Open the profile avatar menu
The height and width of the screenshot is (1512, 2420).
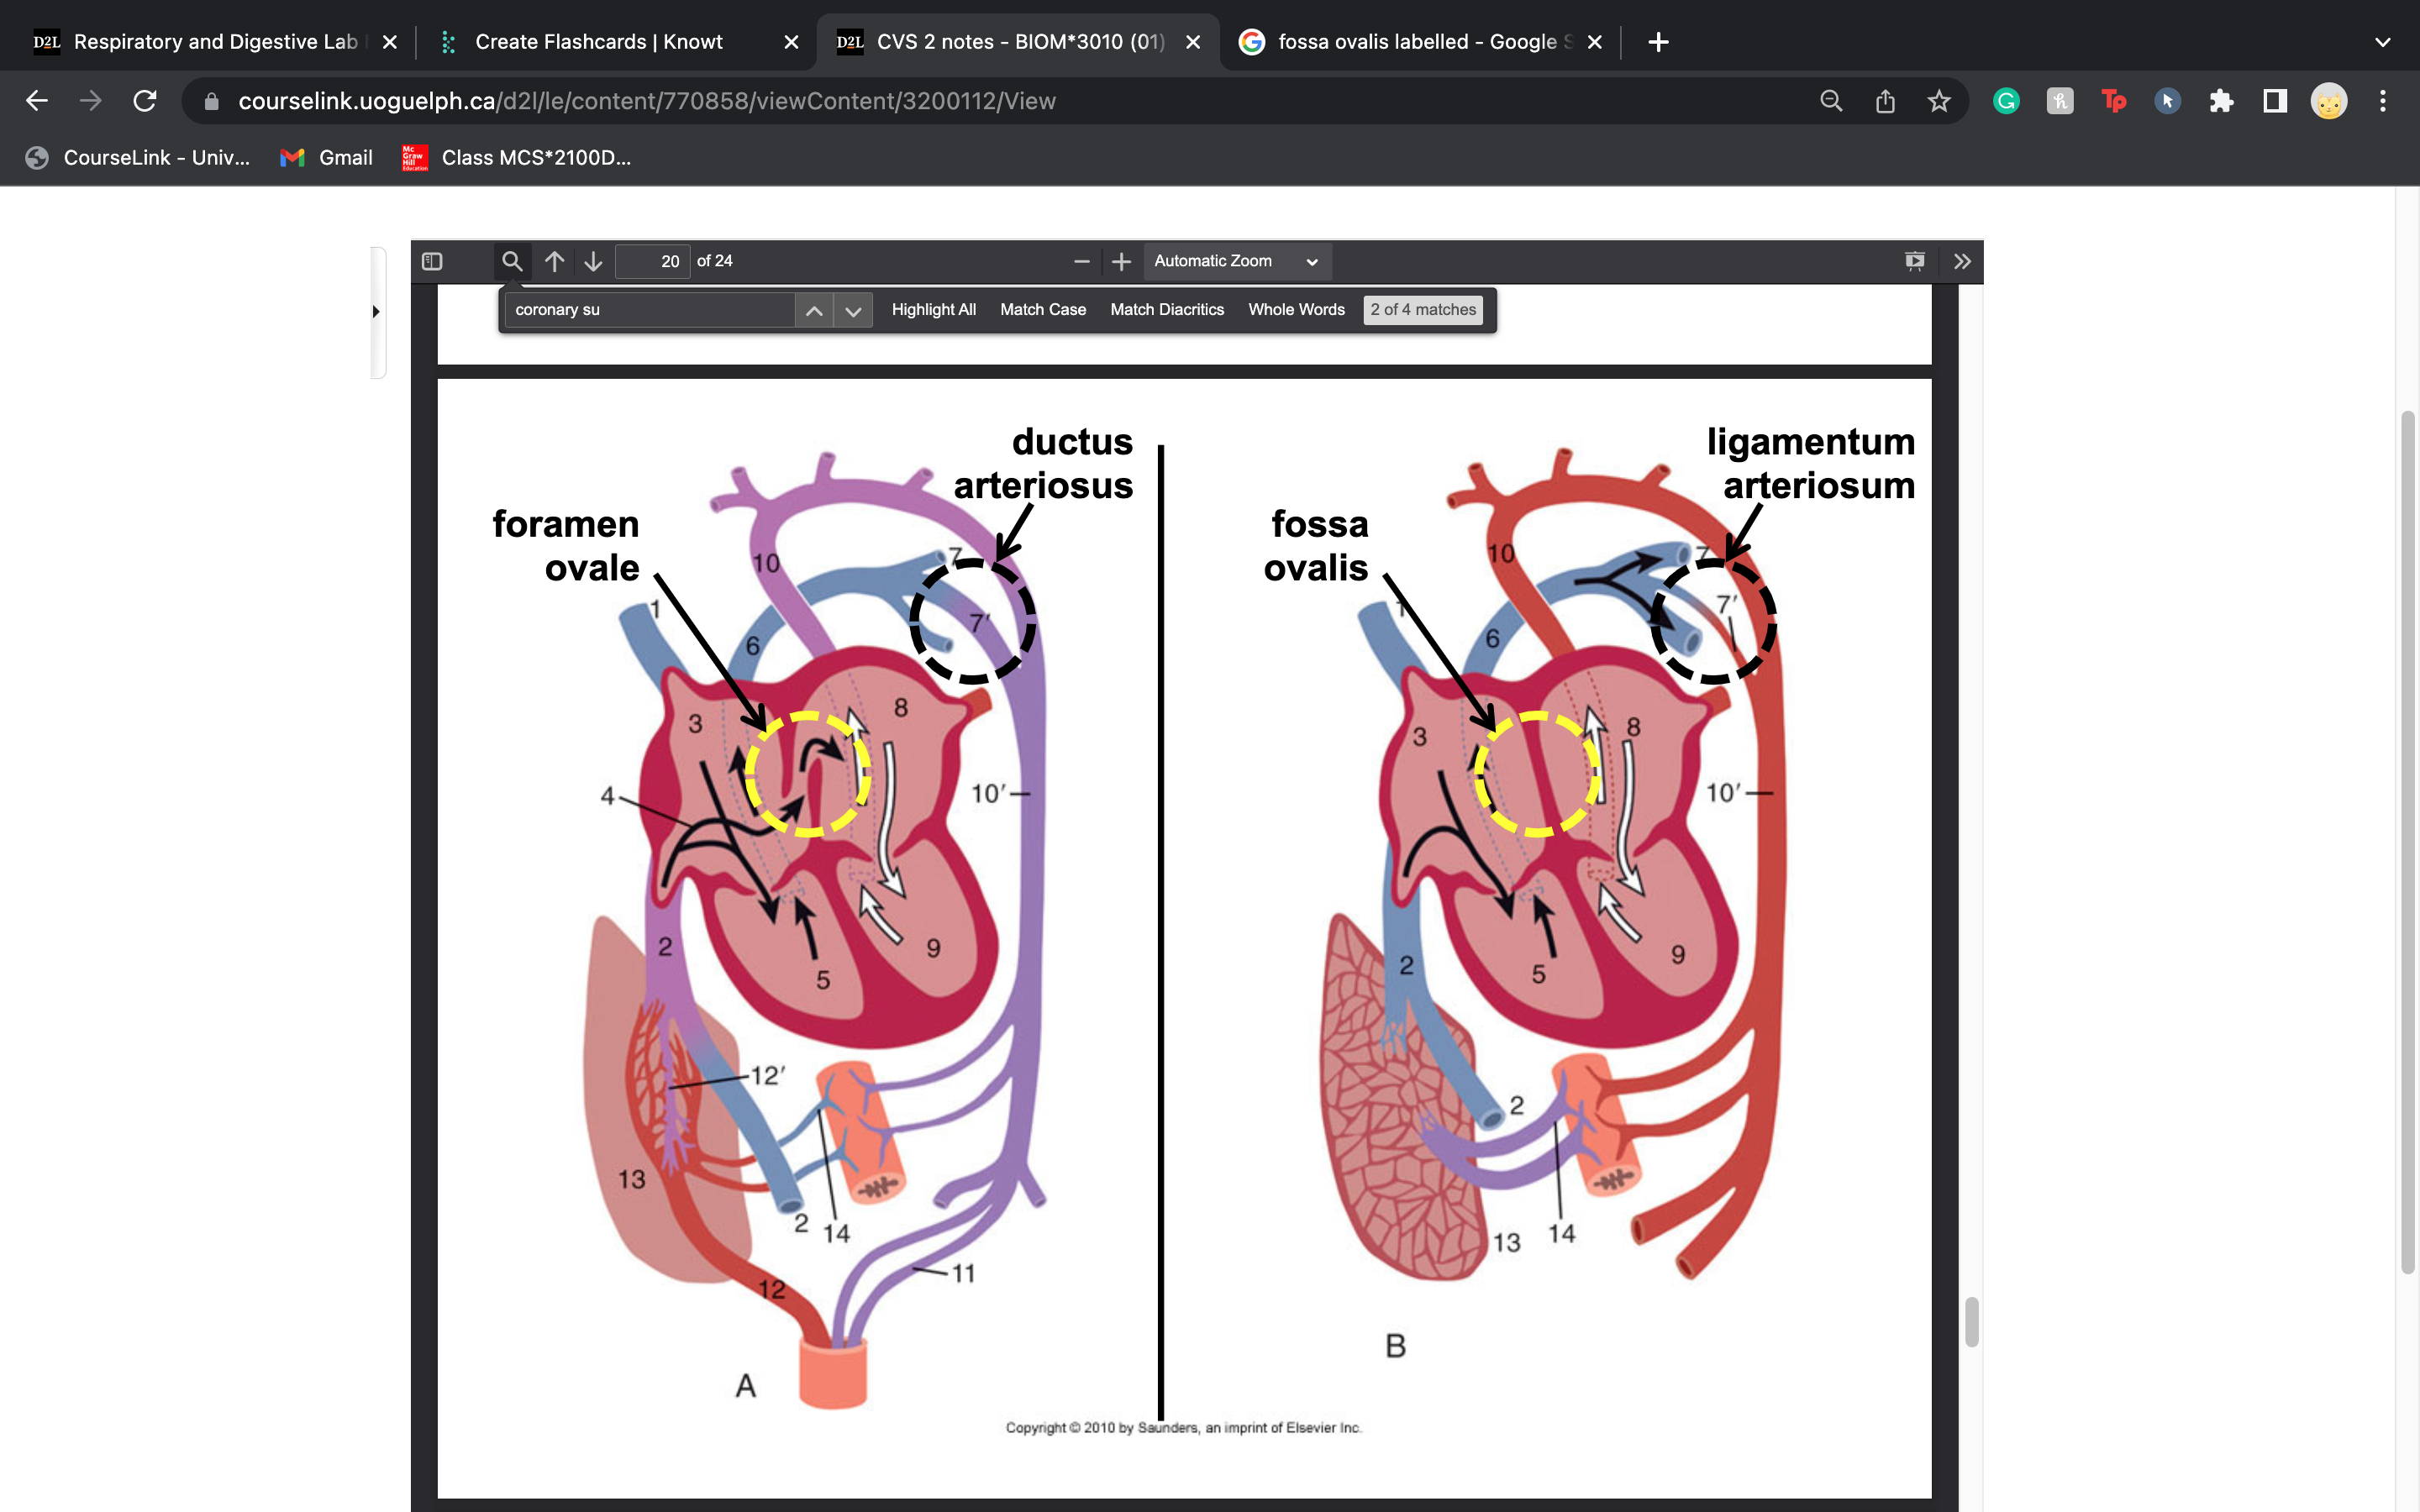pos(2329,101)
